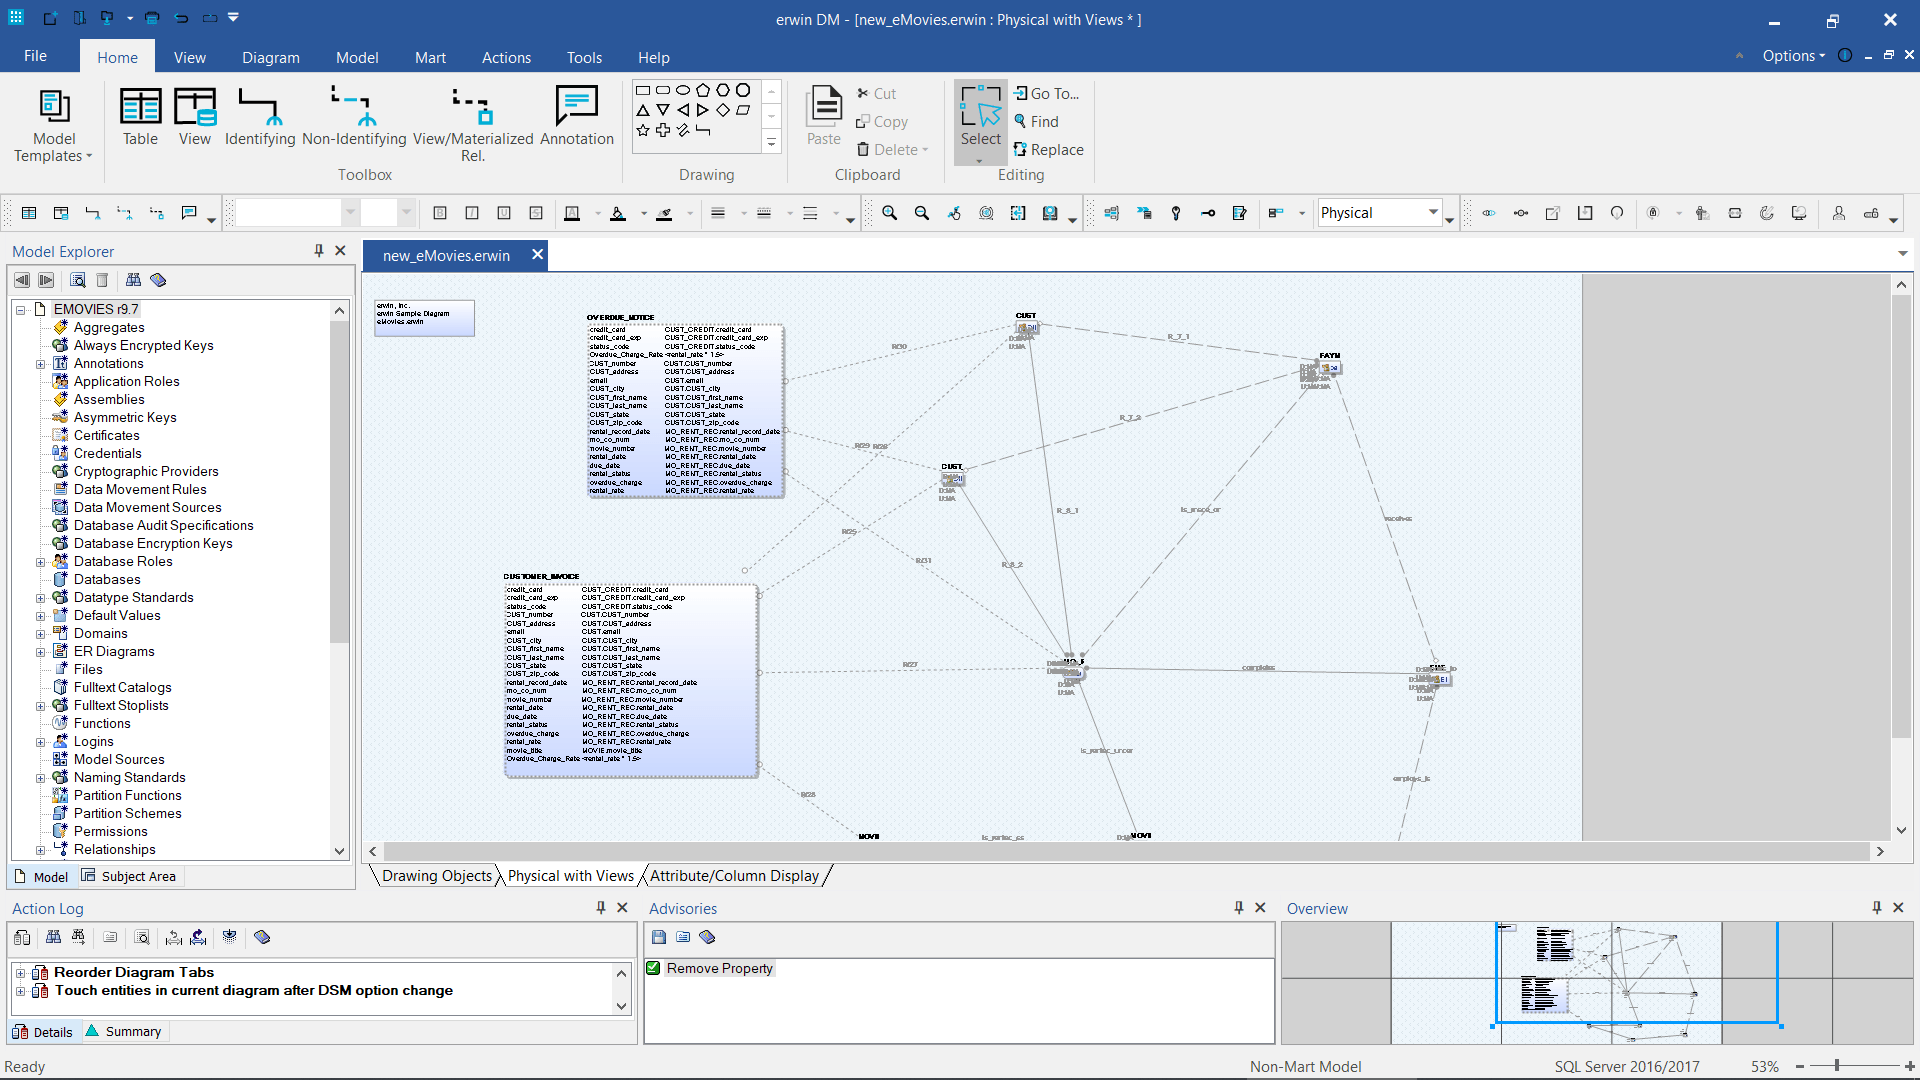Switch to the Subject Area tab
1920x1080 pixels.
point(129,877)
